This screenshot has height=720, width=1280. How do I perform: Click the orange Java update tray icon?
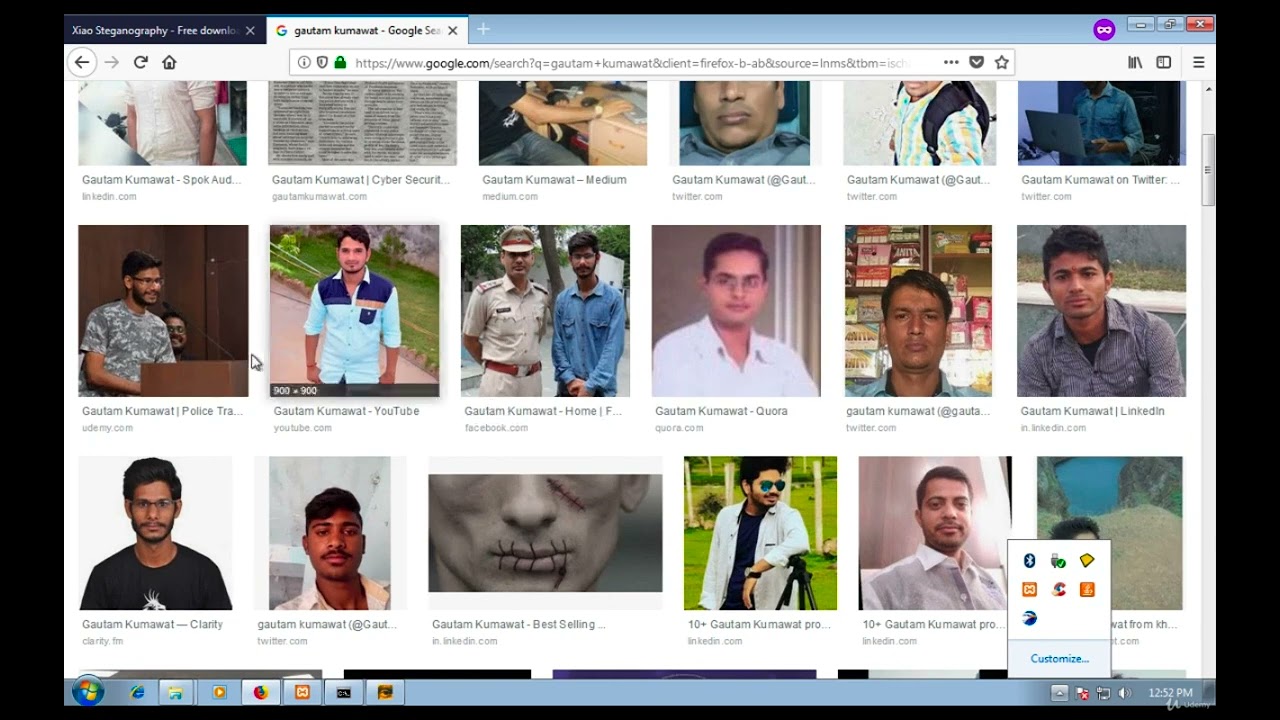click(x=1087, y=590)
